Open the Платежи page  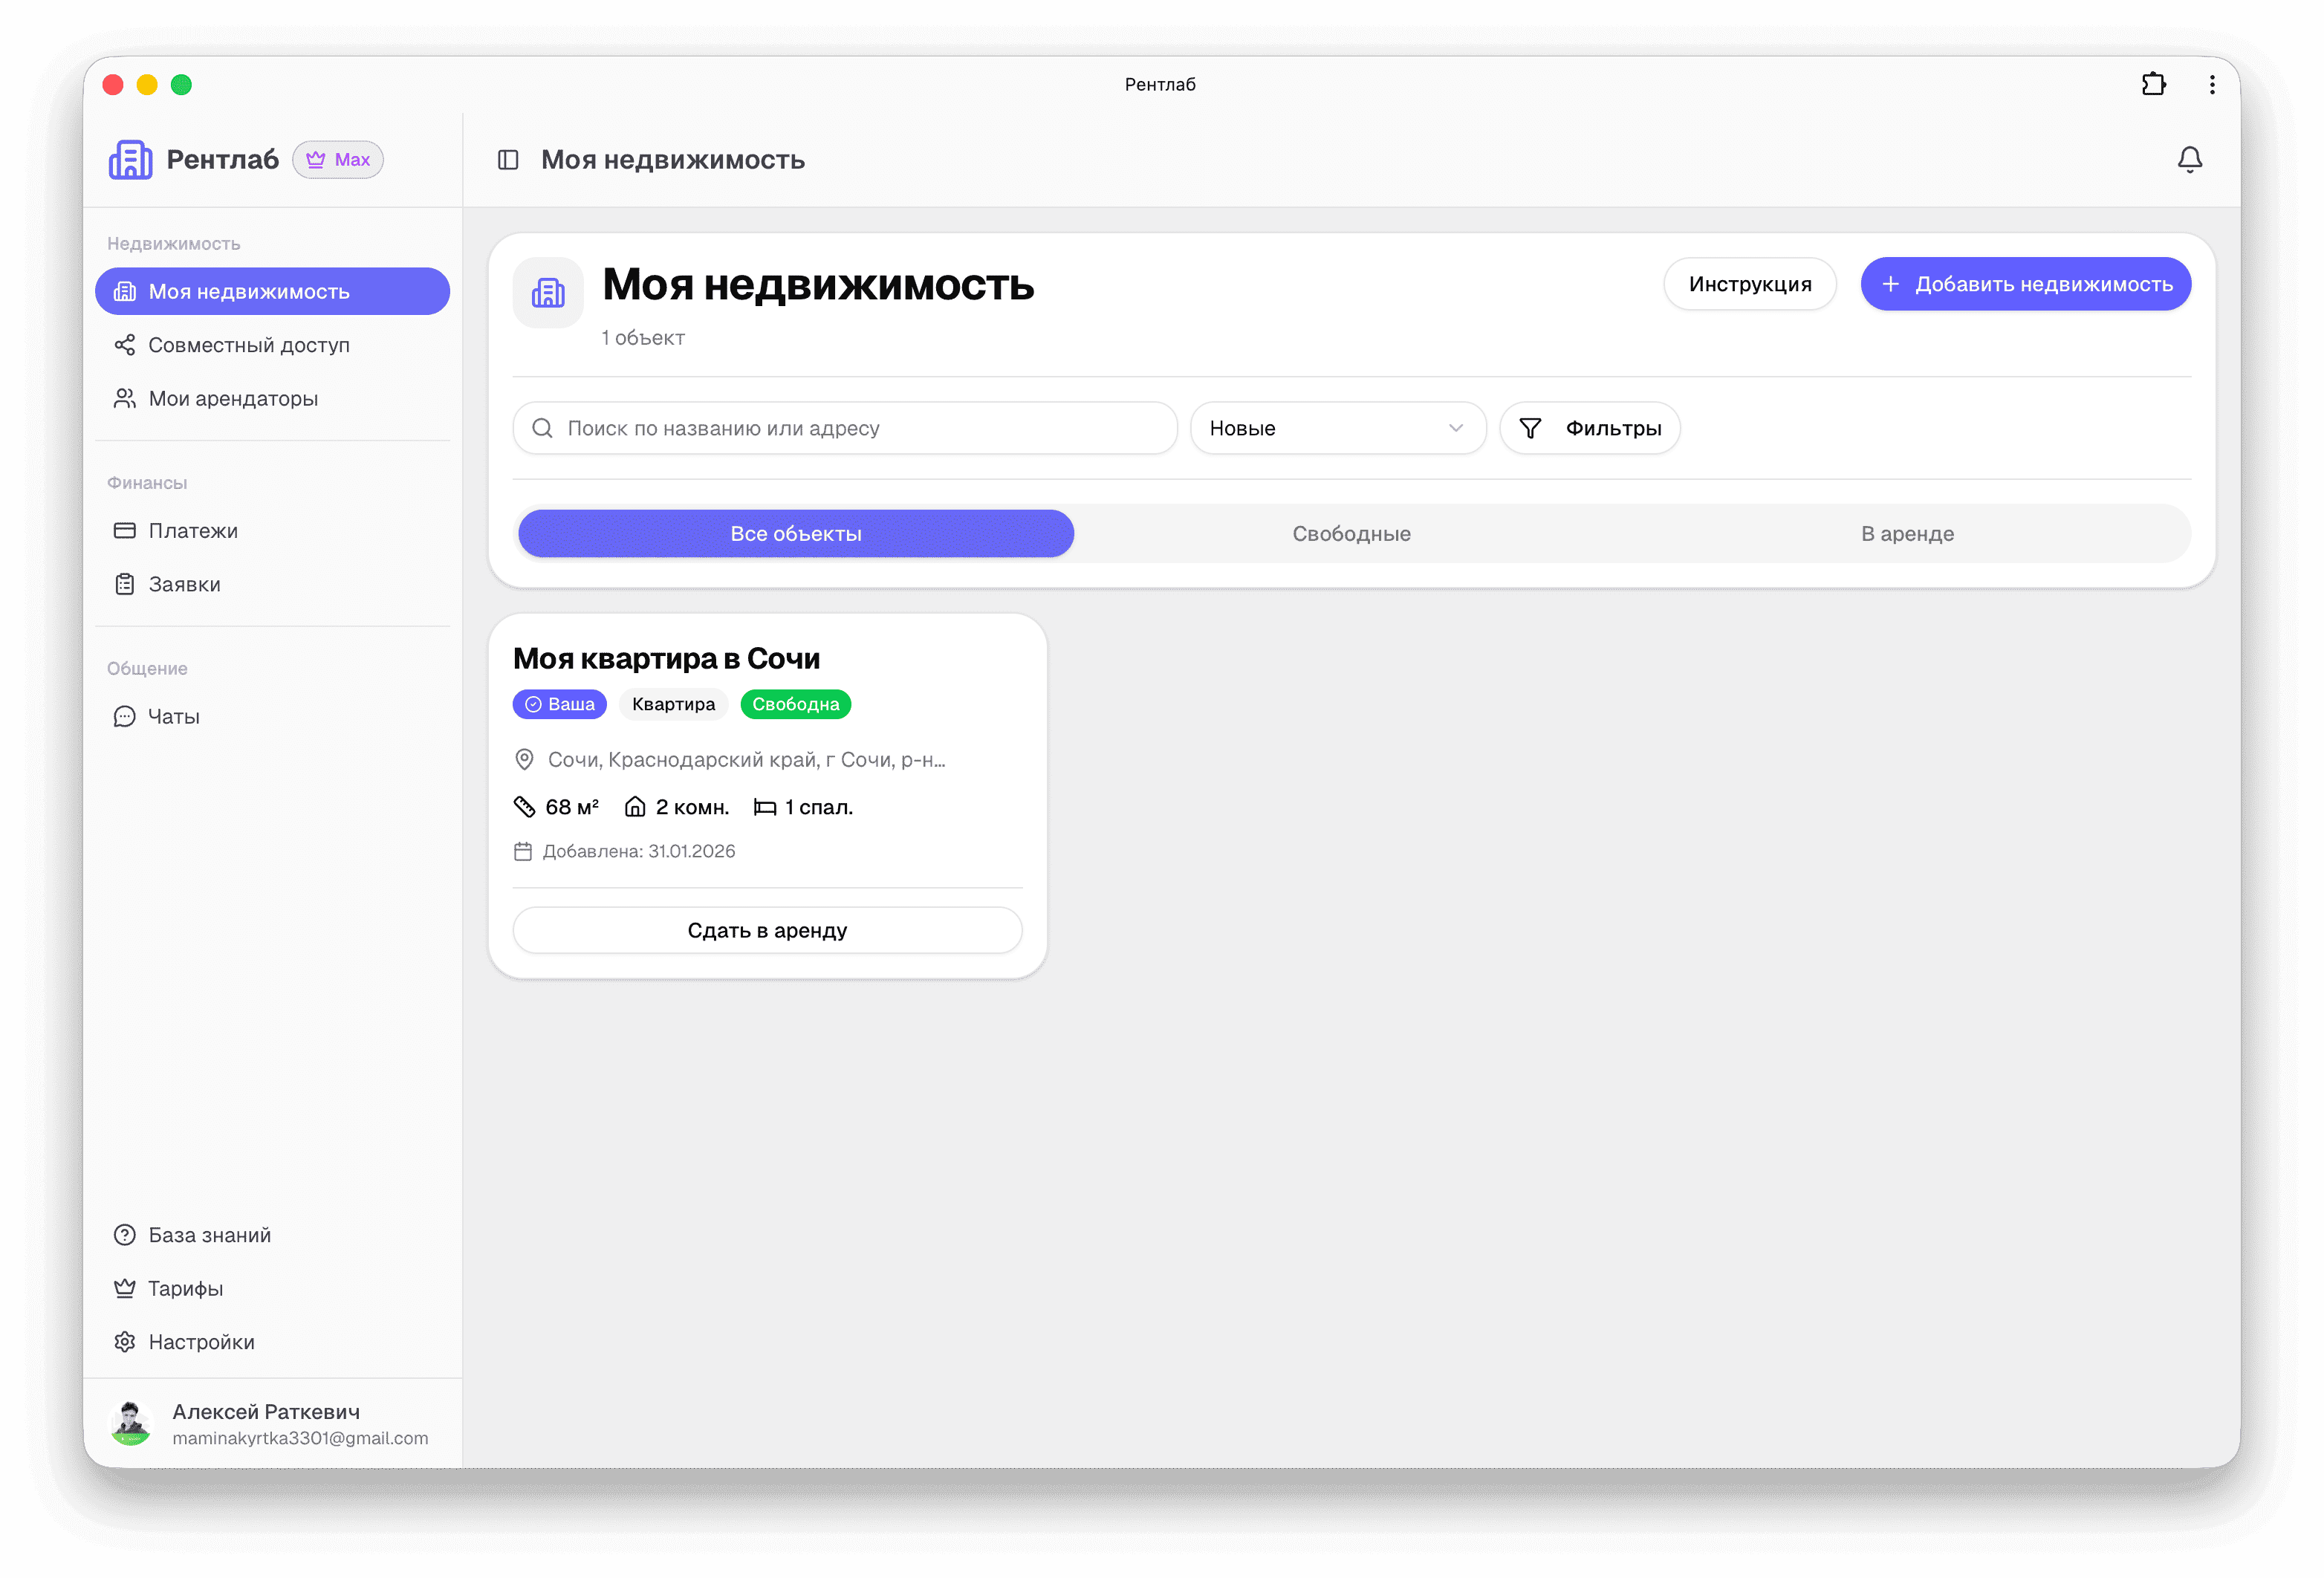193,531
